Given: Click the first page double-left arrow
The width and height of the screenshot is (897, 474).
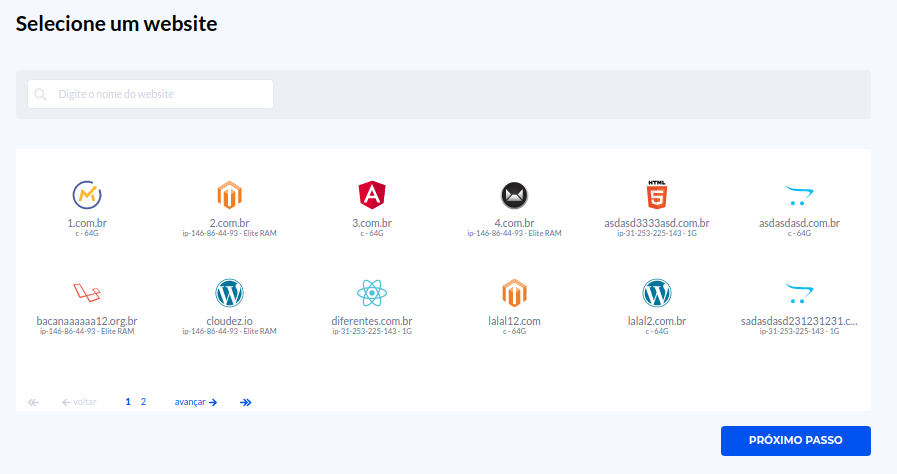Looking at the screenshot, I should (x=33, y=402).
